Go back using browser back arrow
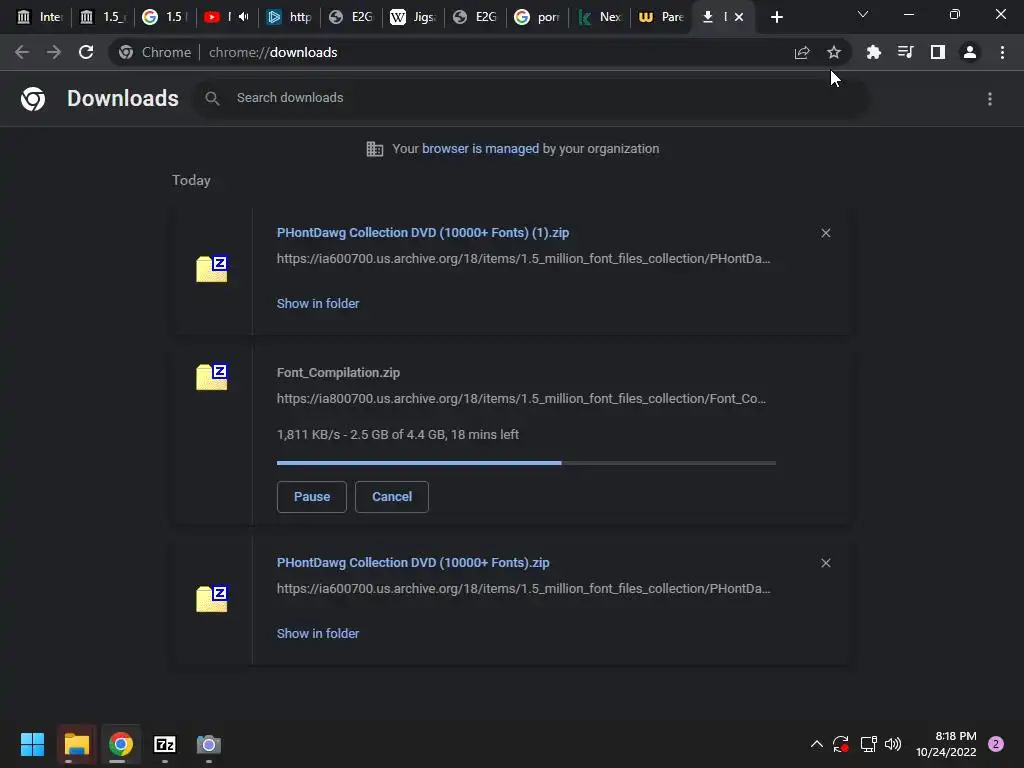This screenshot has width=1024, height=768. click(x=22, y=52)
